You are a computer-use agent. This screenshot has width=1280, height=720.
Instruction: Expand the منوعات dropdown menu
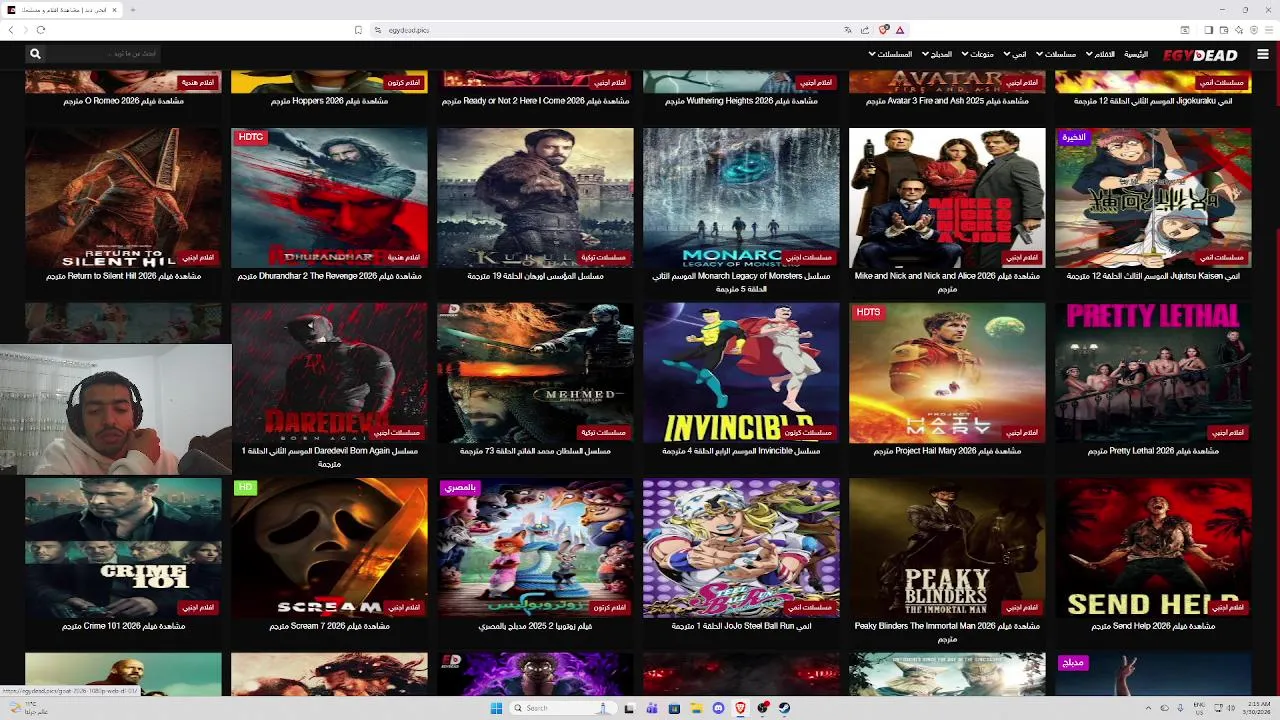[978, 54]
